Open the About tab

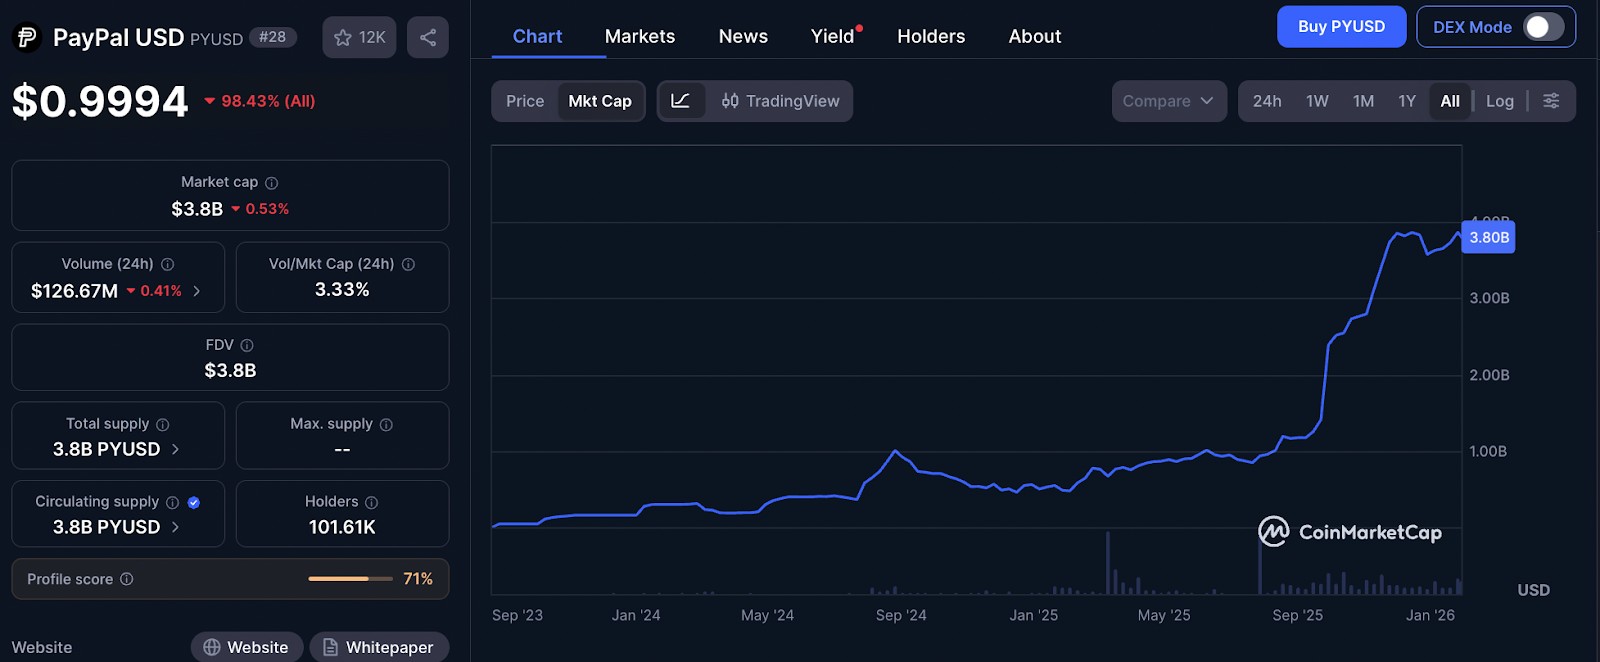(x=1035, y=36)
